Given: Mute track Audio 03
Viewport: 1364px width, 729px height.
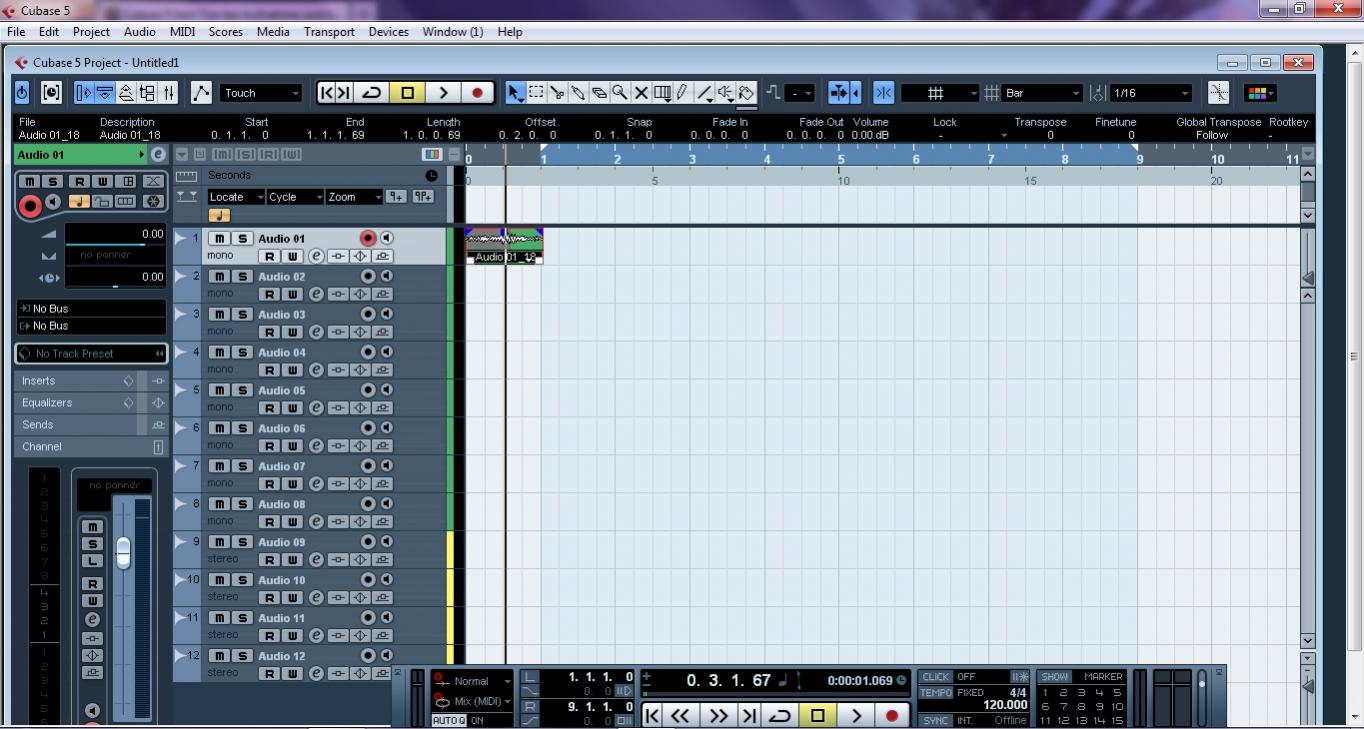Looking at the screenshot, I should [218, 314].
